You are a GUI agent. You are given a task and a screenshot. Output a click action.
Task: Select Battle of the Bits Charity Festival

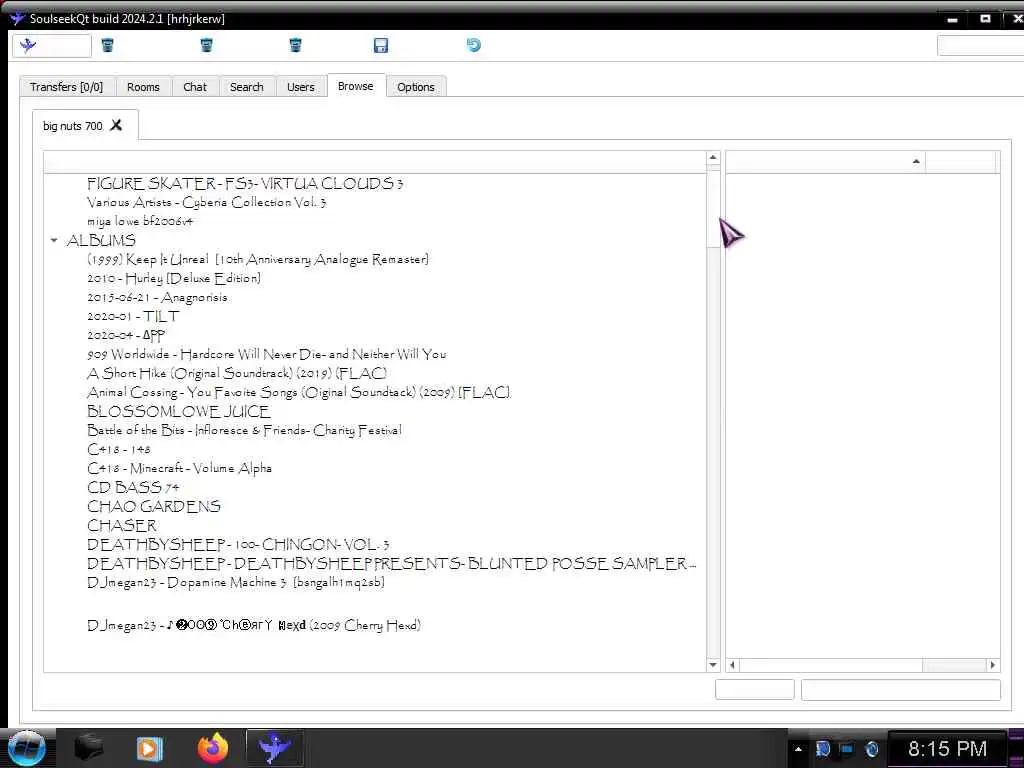(x=244, y=430)
